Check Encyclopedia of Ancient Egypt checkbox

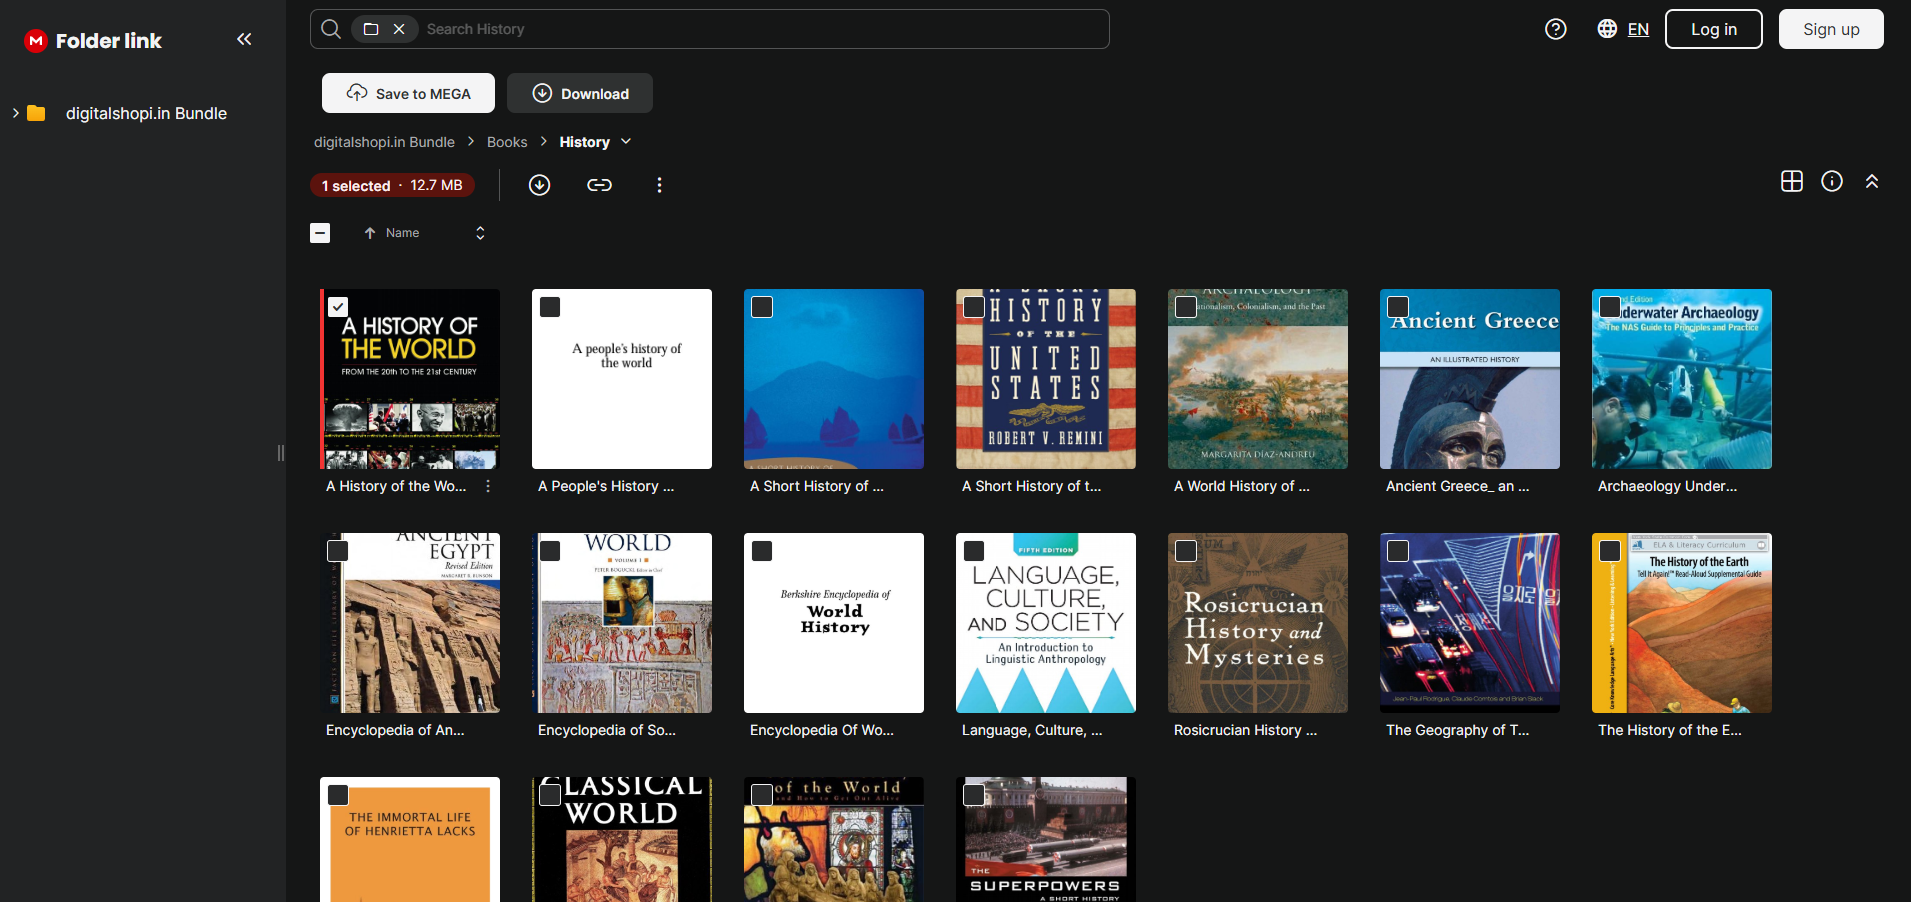click(338, 551)
